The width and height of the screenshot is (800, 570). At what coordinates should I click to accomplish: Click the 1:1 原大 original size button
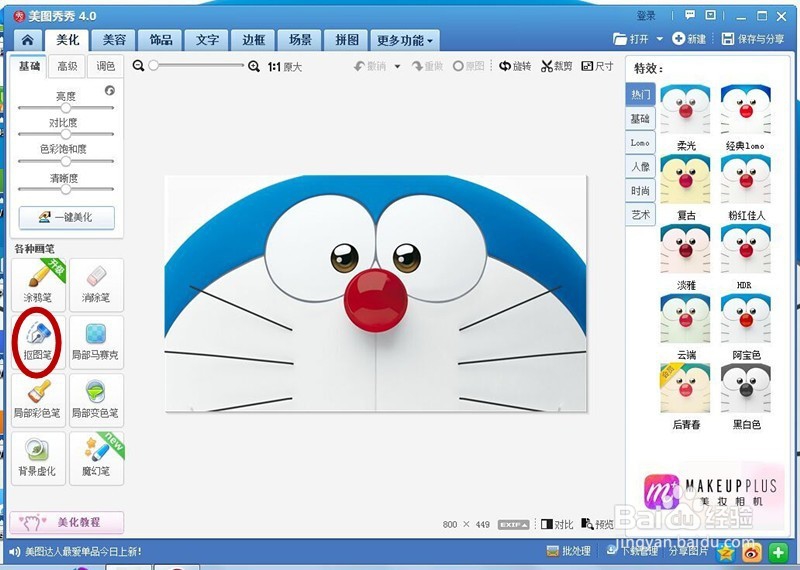285,67
